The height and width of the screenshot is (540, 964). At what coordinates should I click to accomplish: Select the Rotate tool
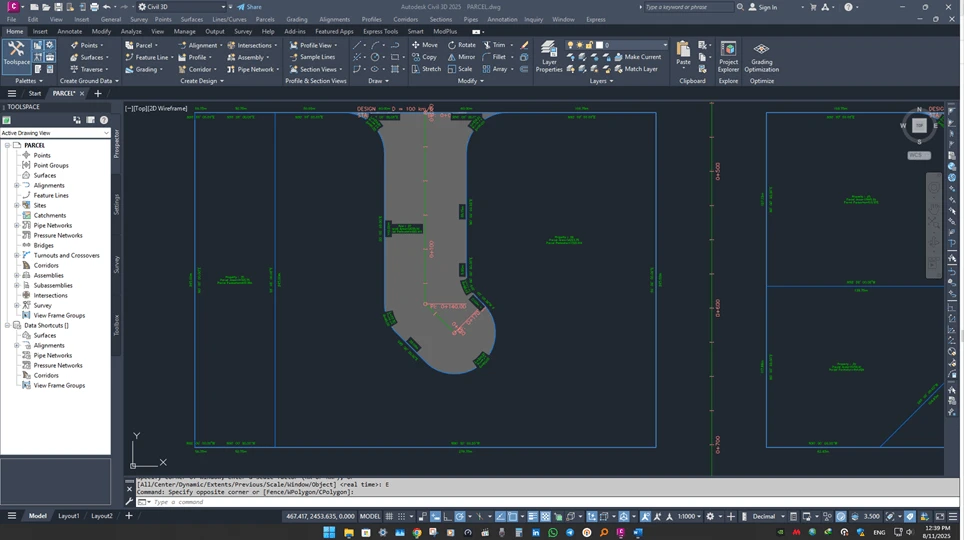461,45
